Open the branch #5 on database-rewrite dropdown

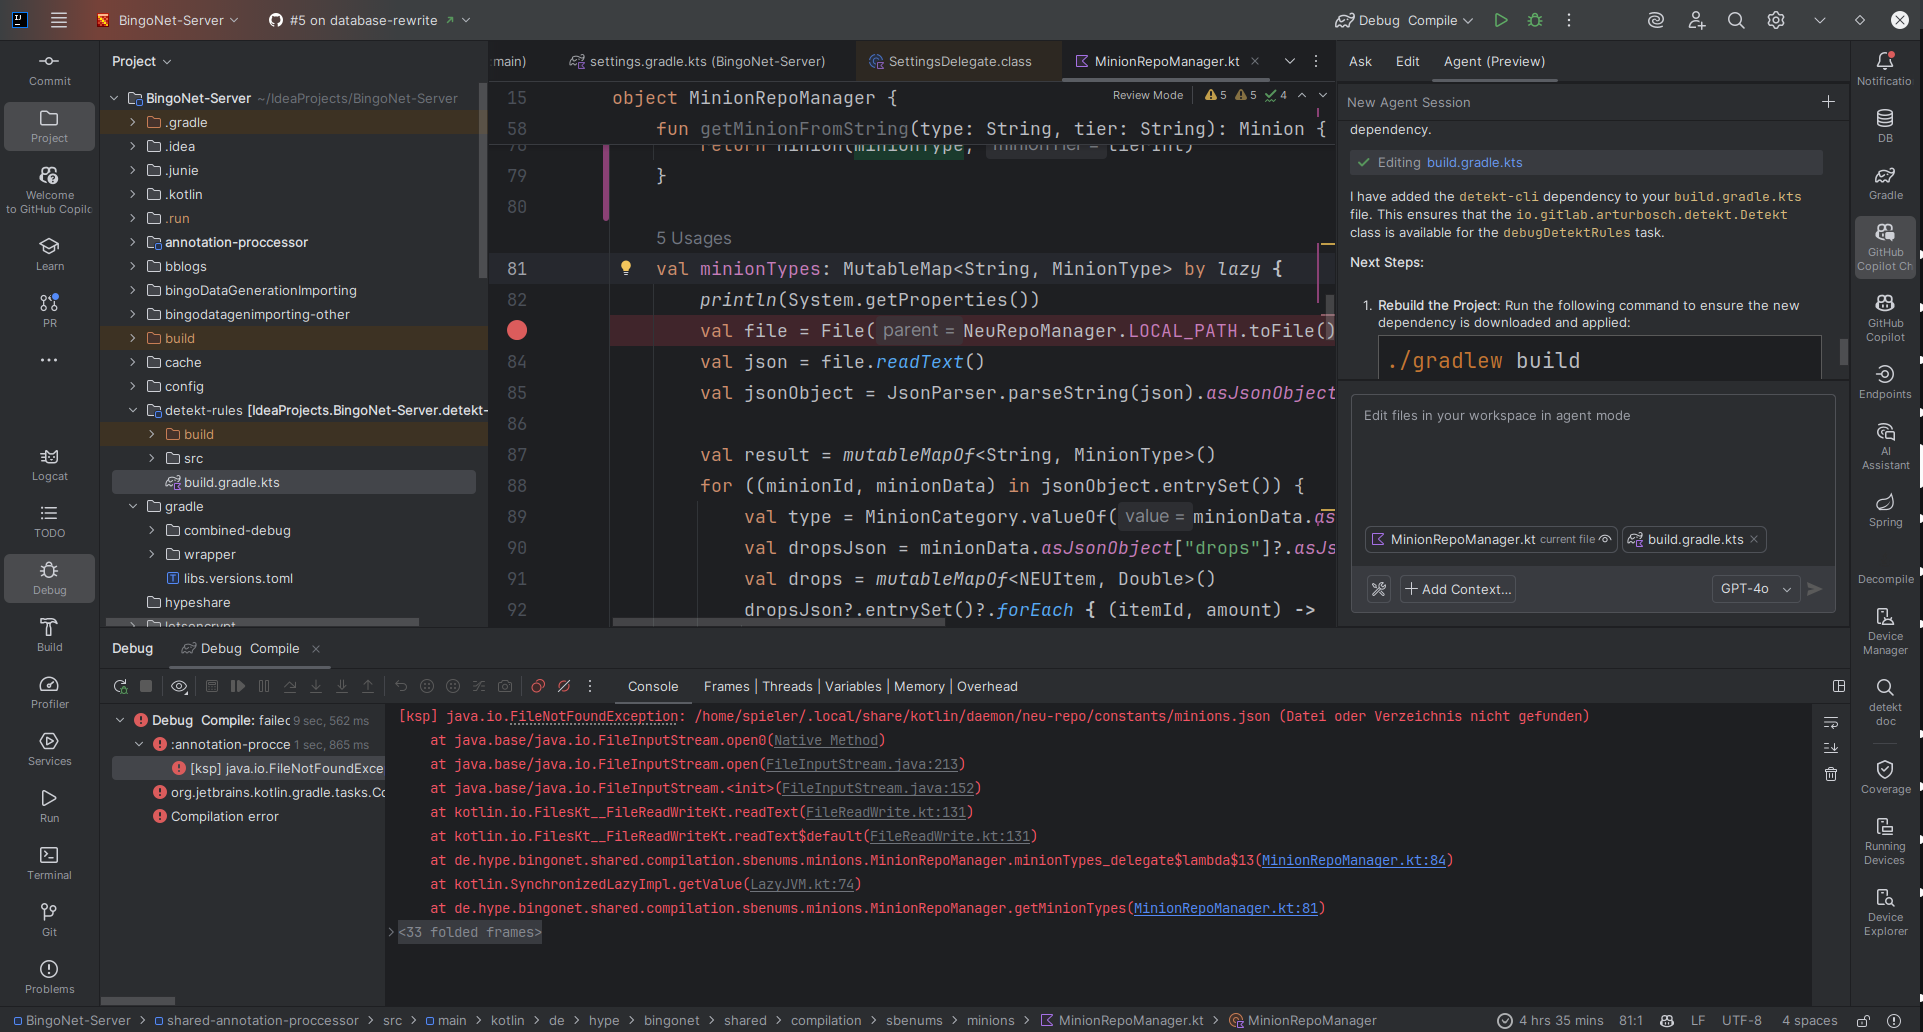pyautogui.click(x=369, y=20)
